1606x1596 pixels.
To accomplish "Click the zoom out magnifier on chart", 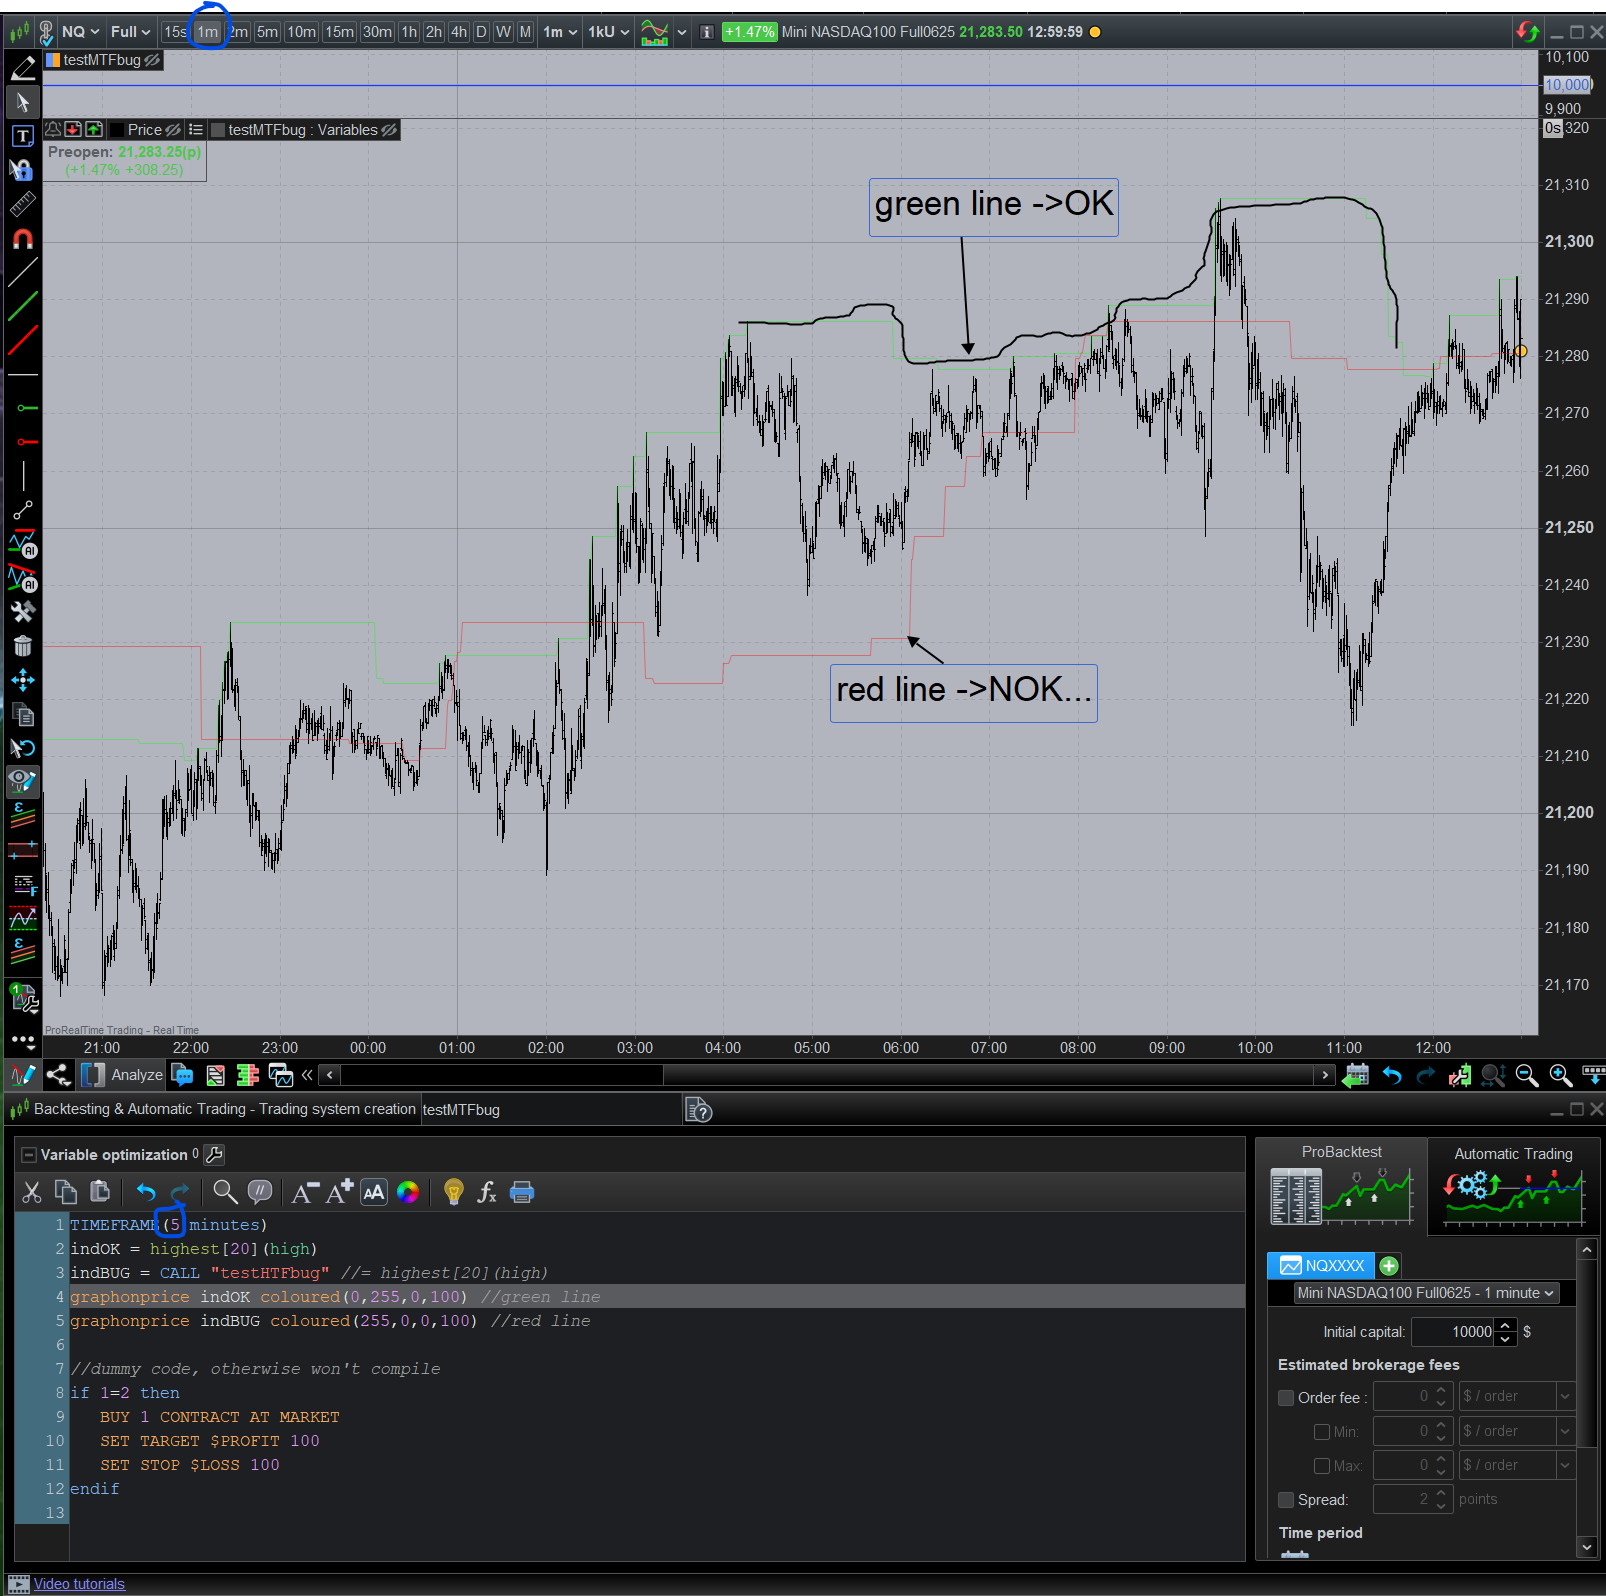I will pos(1527,1075).
